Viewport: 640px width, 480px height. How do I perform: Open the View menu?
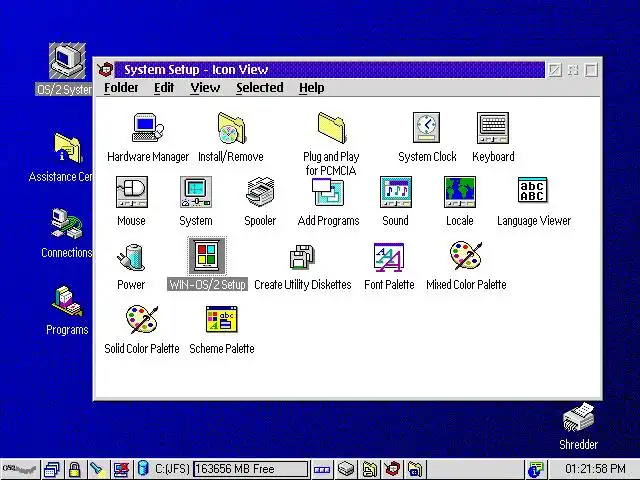205,87
